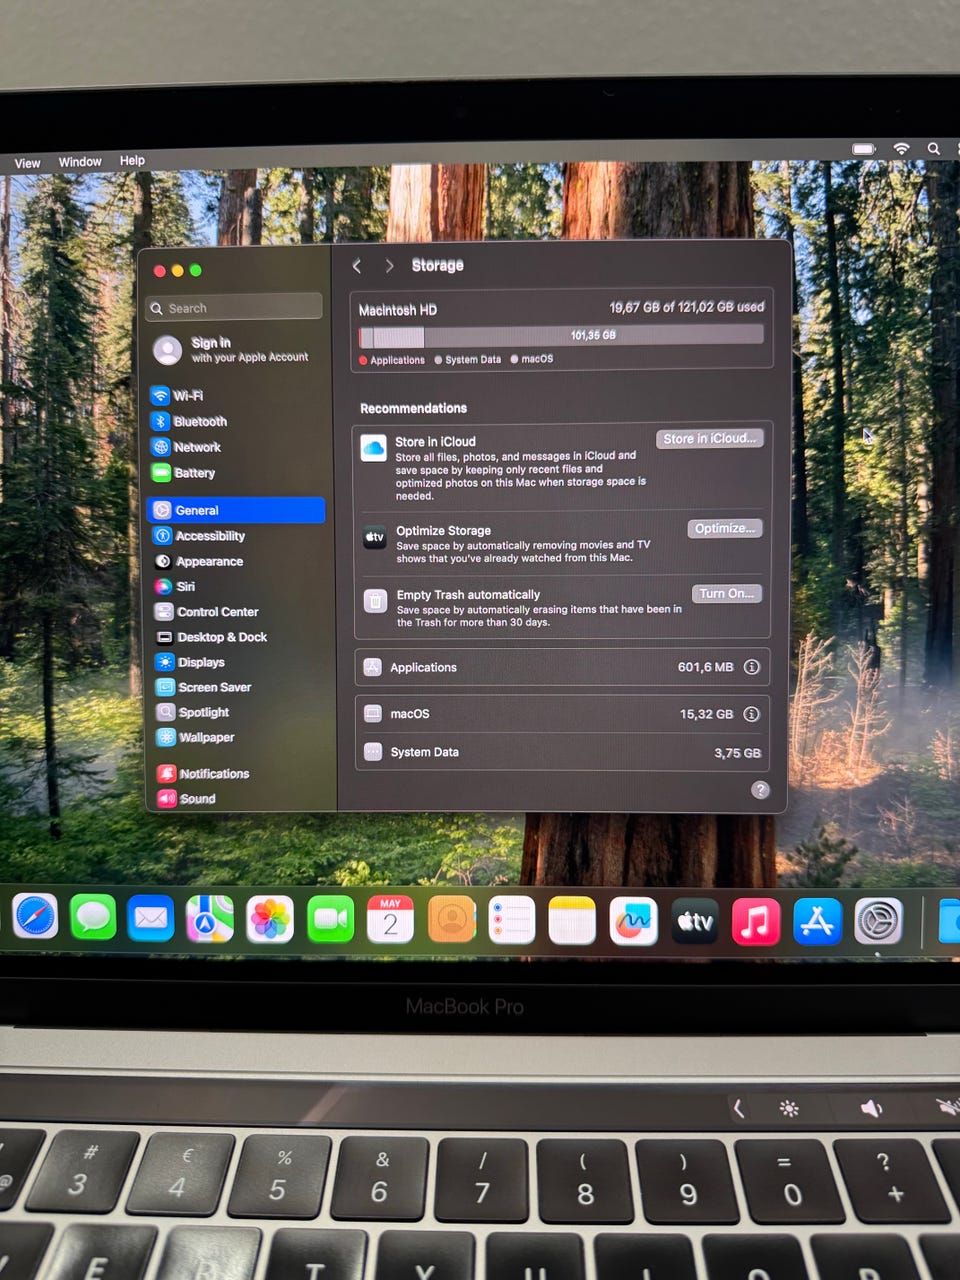Viewport: 960px width, 1280px height.
Task: Open Photos from the Dock
Action: 270,918
